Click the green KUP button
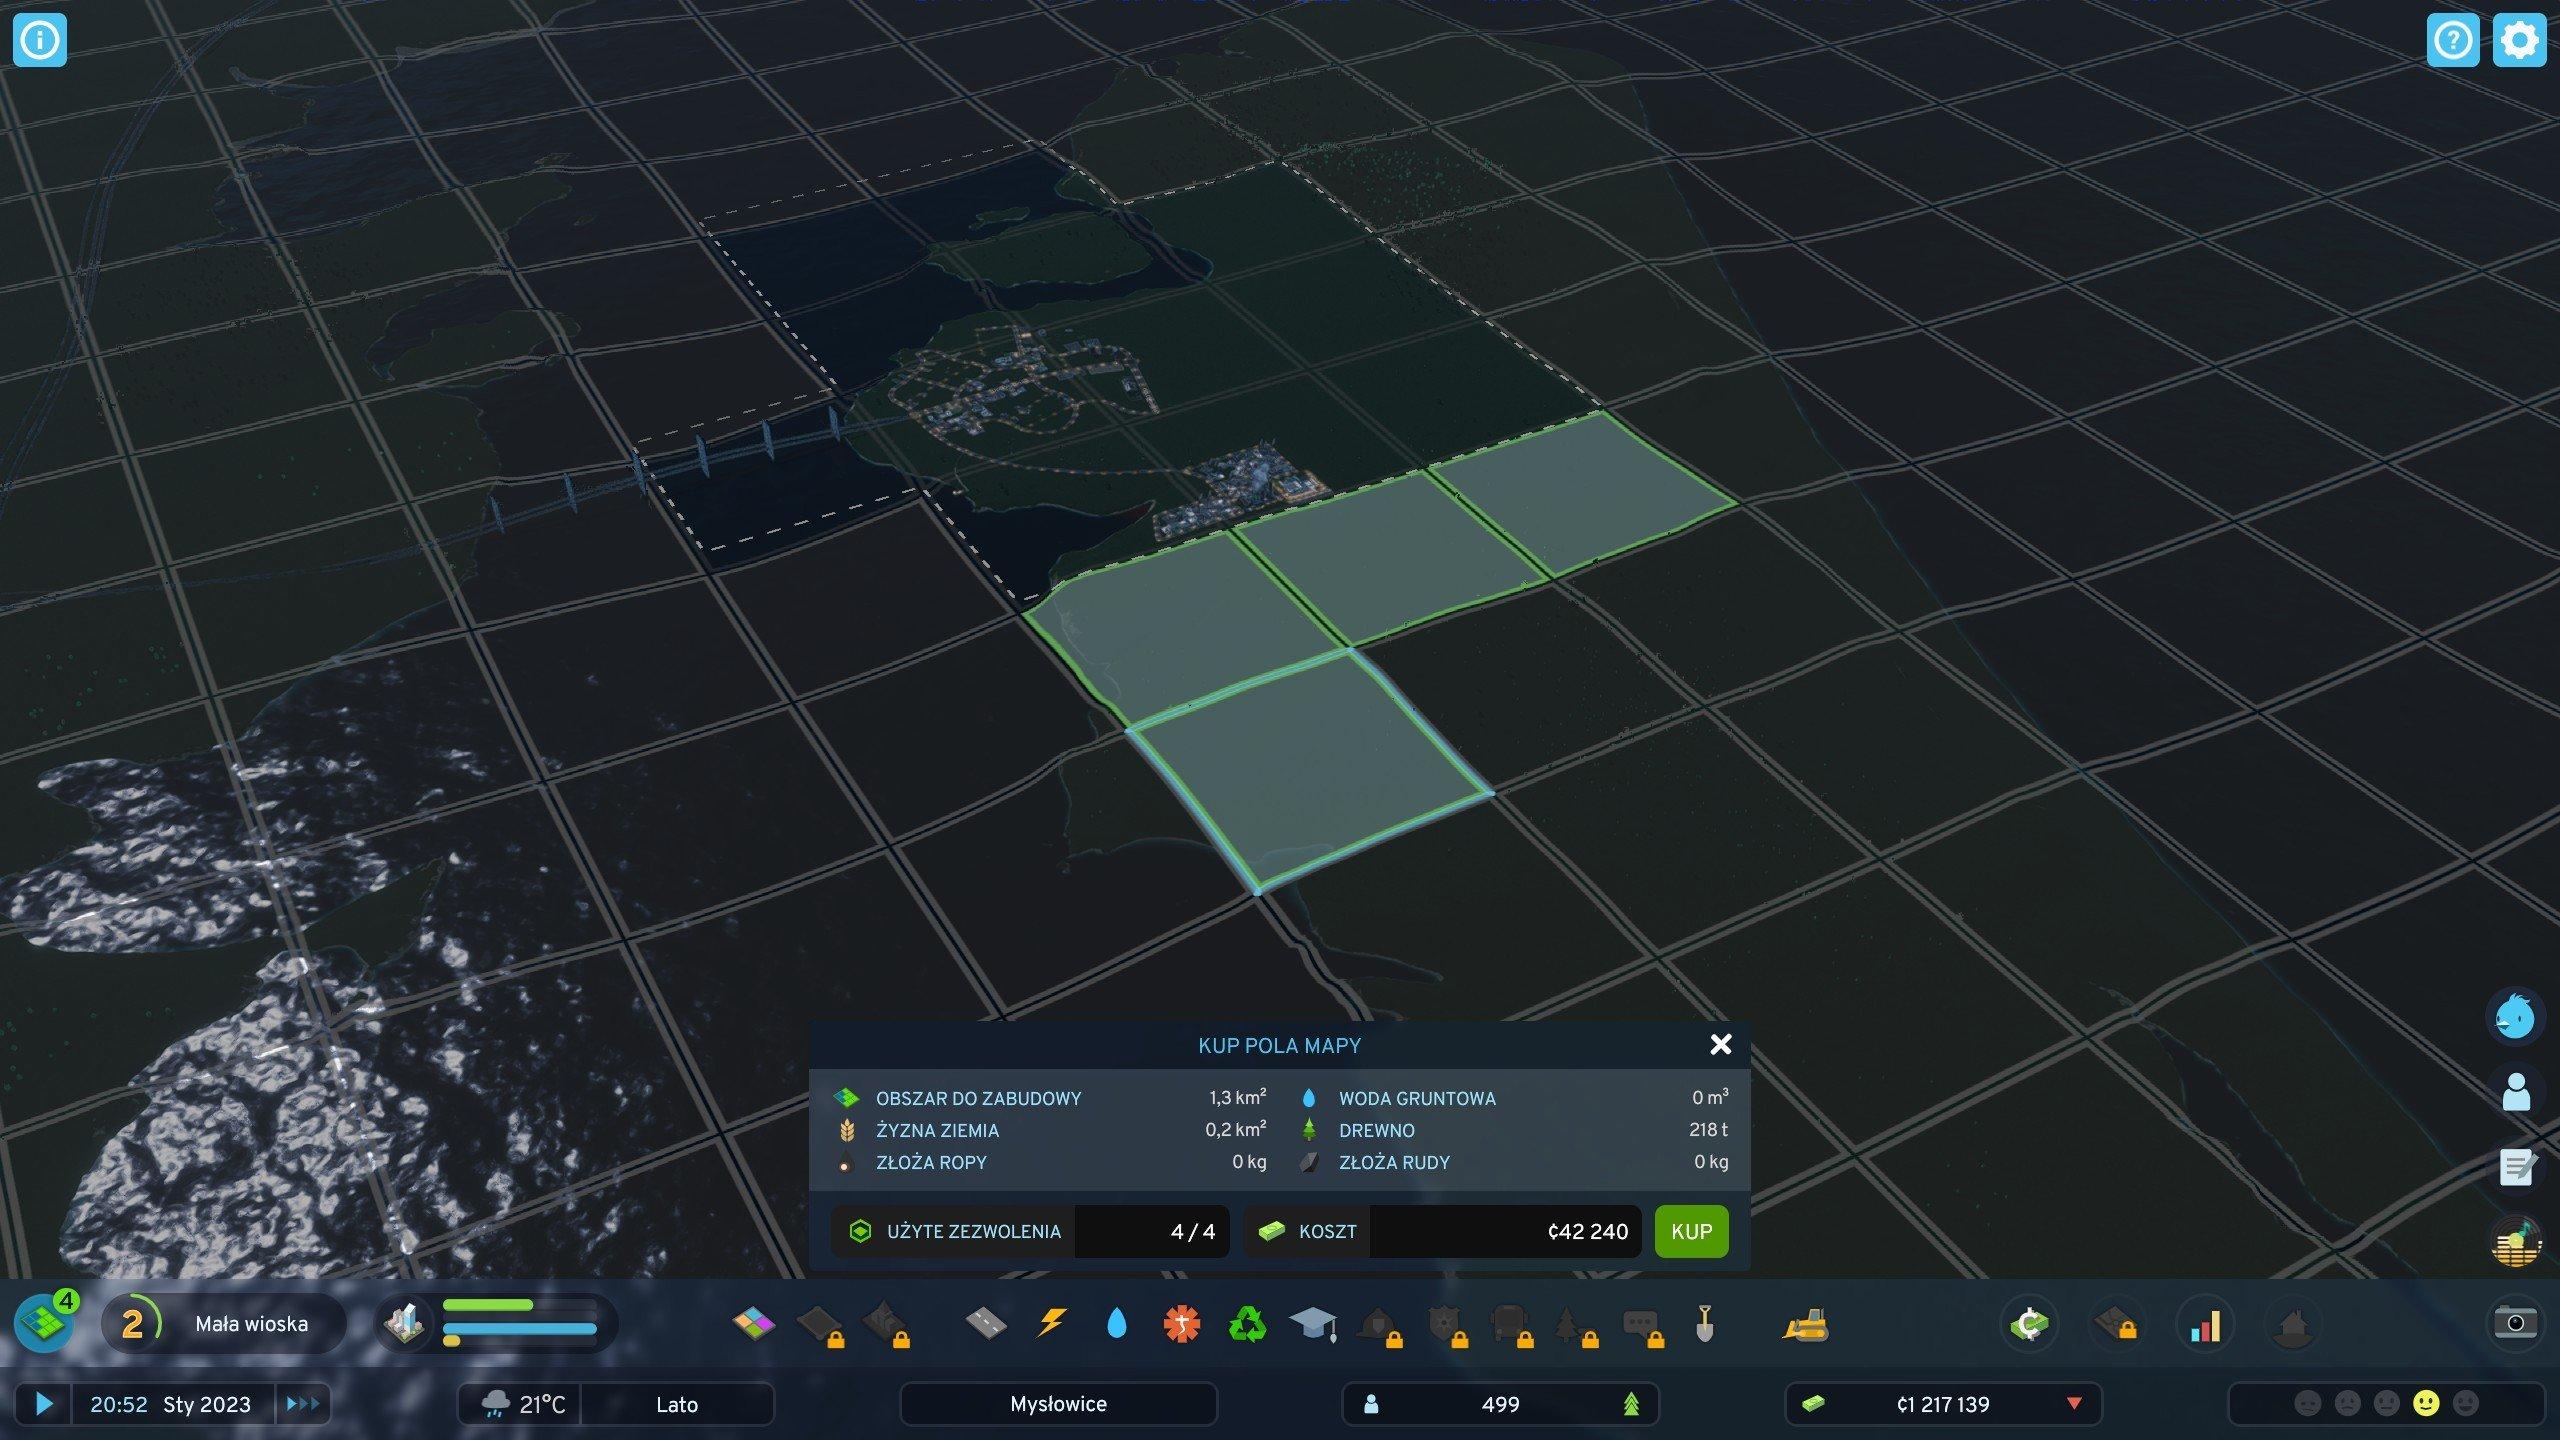 point(1691,1231)
